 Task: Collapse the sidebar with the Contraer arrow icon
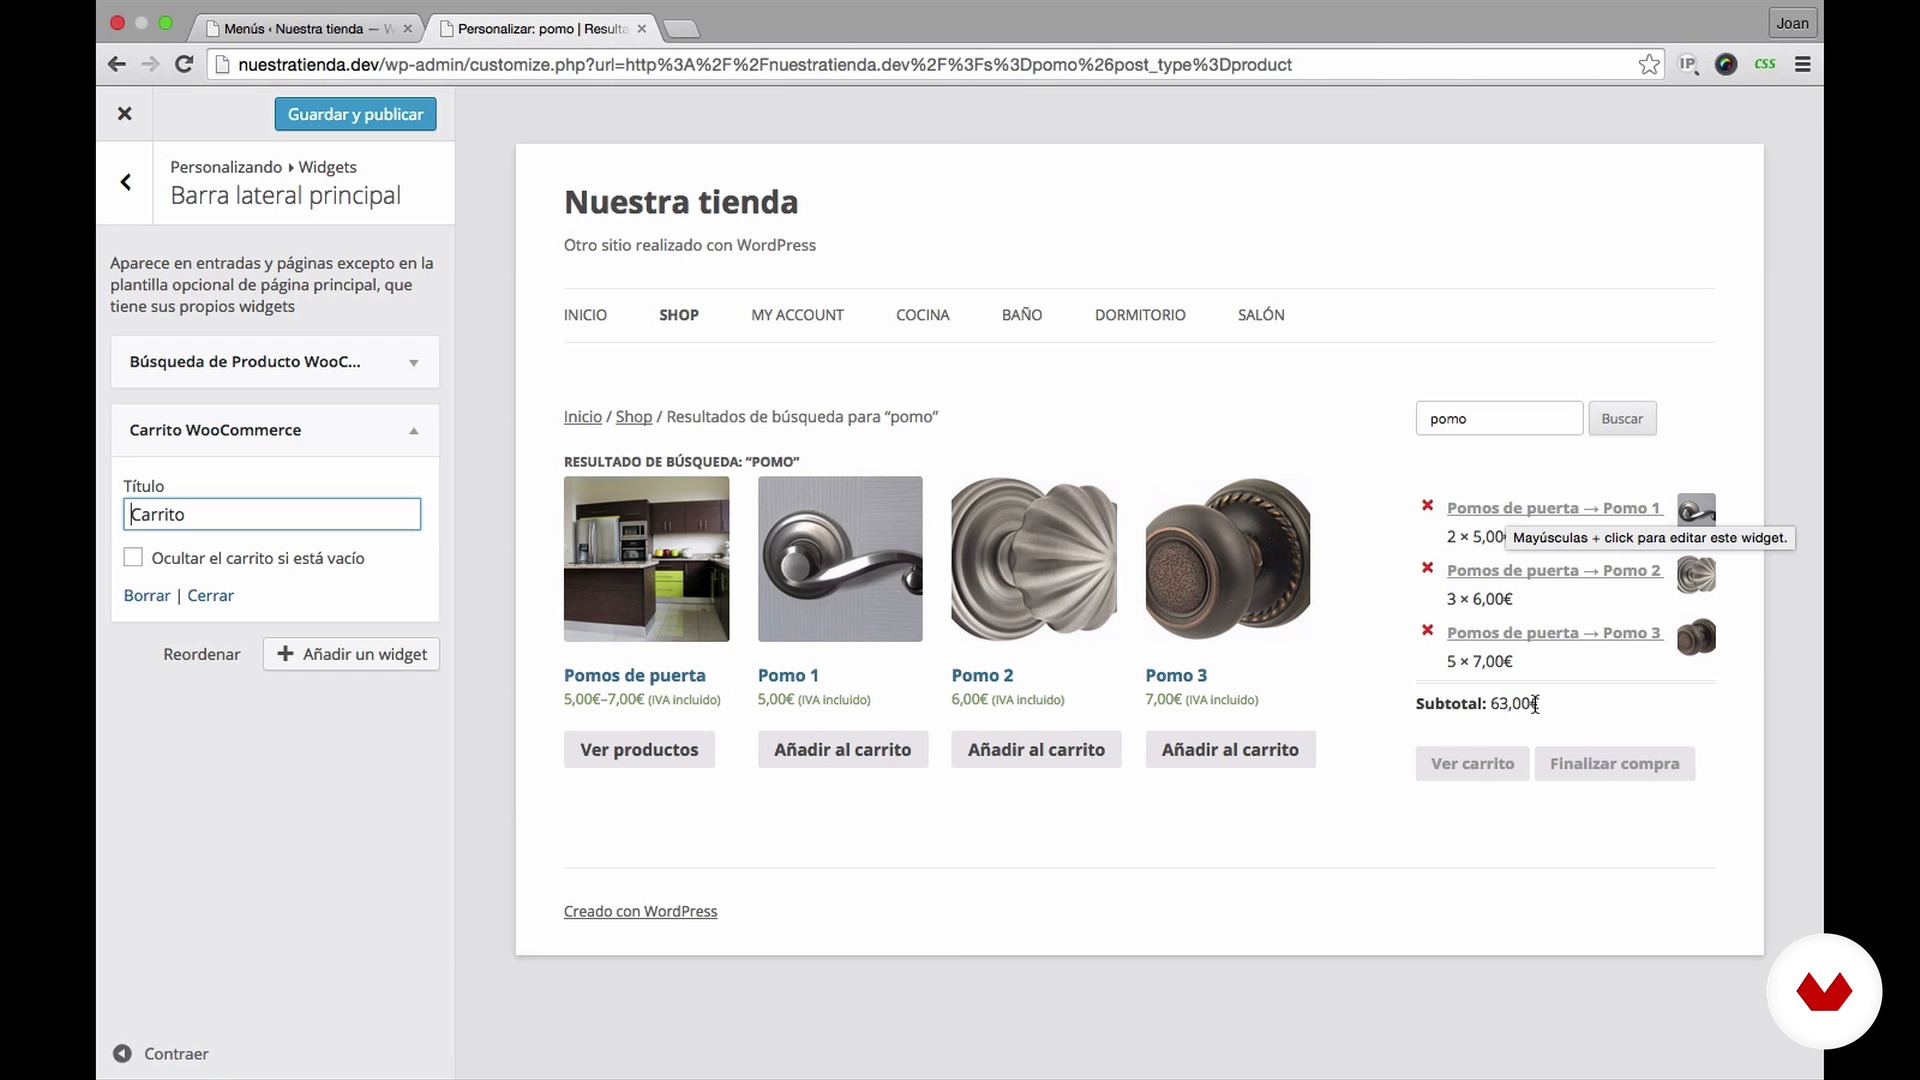click(x=122, y=1053)
